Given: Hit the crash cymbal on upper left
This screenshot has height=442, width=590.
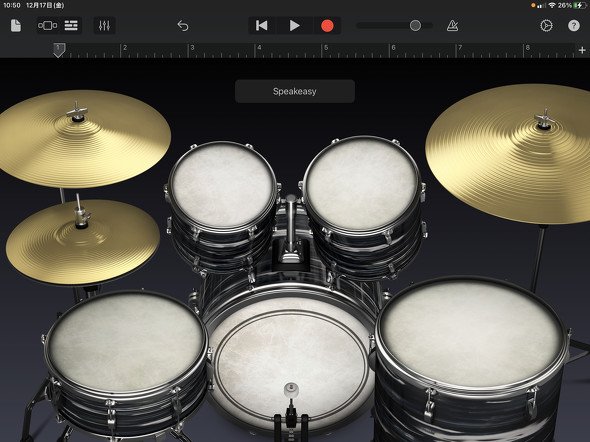Looking at the screenshot, I should pos(81,139).
